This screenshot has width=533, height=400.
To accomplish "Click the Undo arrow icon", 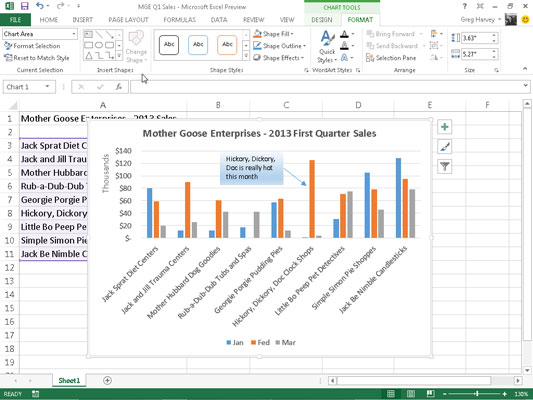I will tap(40, 6).
